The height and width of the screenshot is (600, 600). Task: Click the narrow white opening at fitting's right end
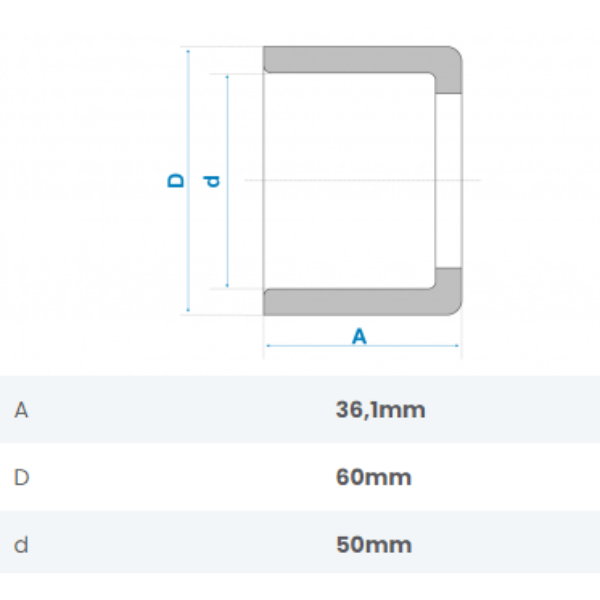click(448, 180)
